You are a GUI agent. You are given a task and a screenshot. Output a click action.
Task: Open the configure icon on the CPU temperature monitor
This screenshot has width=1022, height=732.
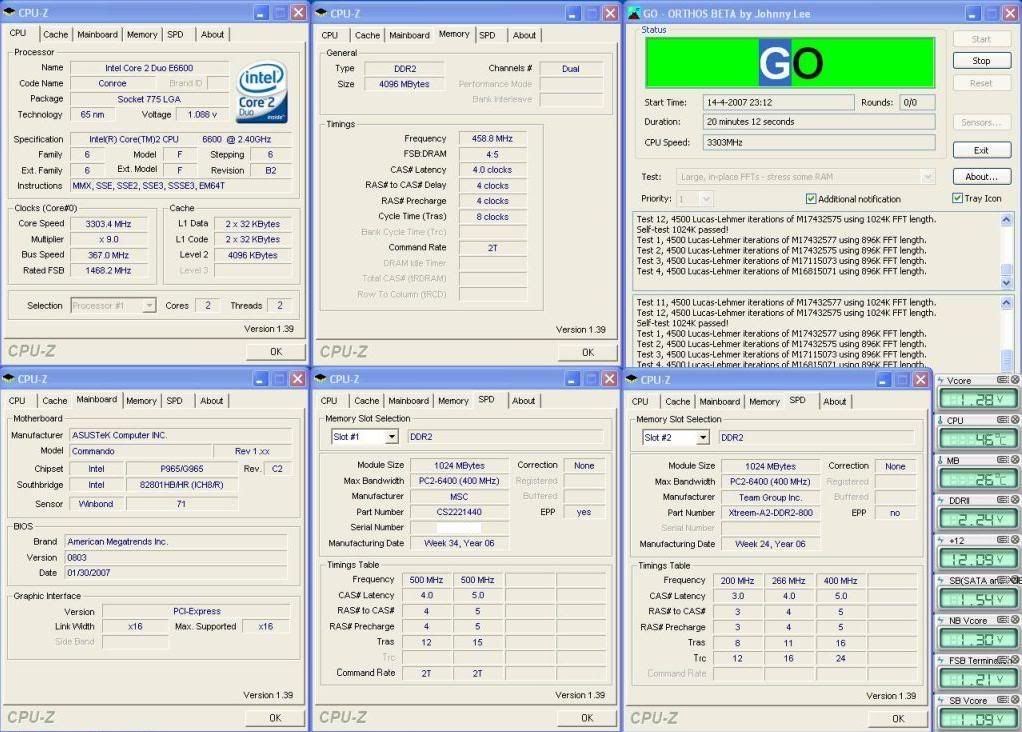(1002, 420)
